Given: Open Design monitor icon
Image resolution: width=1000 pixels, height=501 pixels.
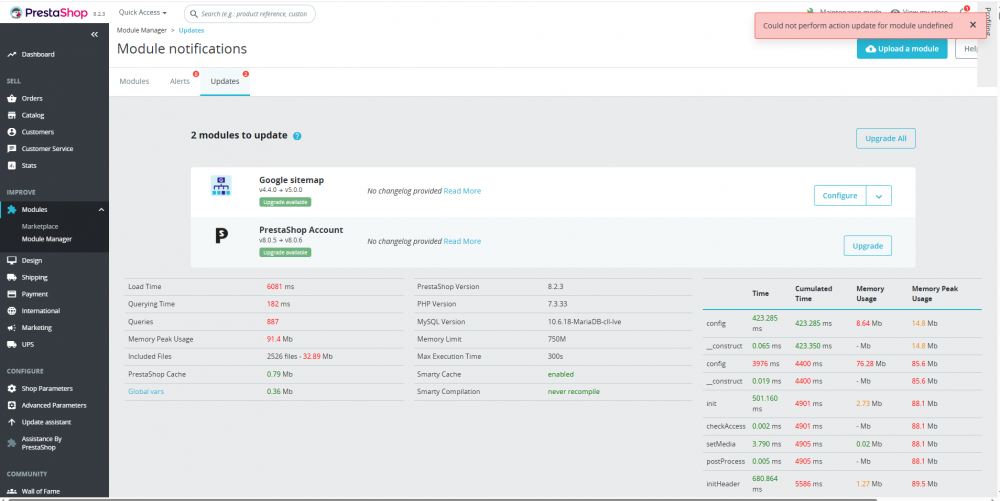Looking at the screenshot, I should pyautogui.click(x=11, y=260).
